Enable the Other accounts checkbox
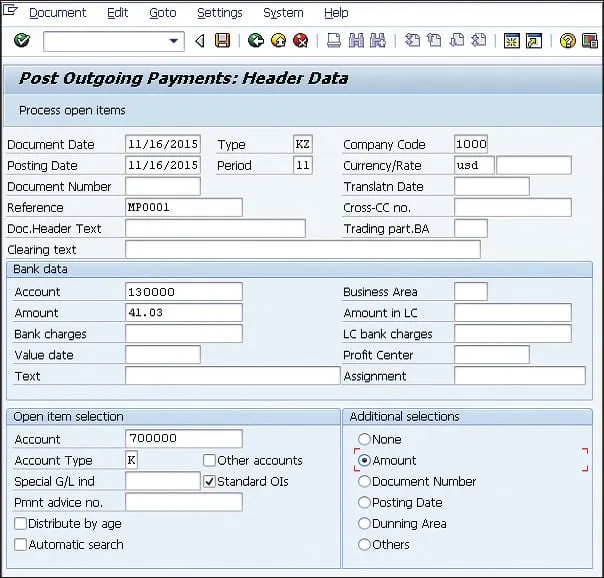Viewport: 604px width, 578px height. click(209, 461)
